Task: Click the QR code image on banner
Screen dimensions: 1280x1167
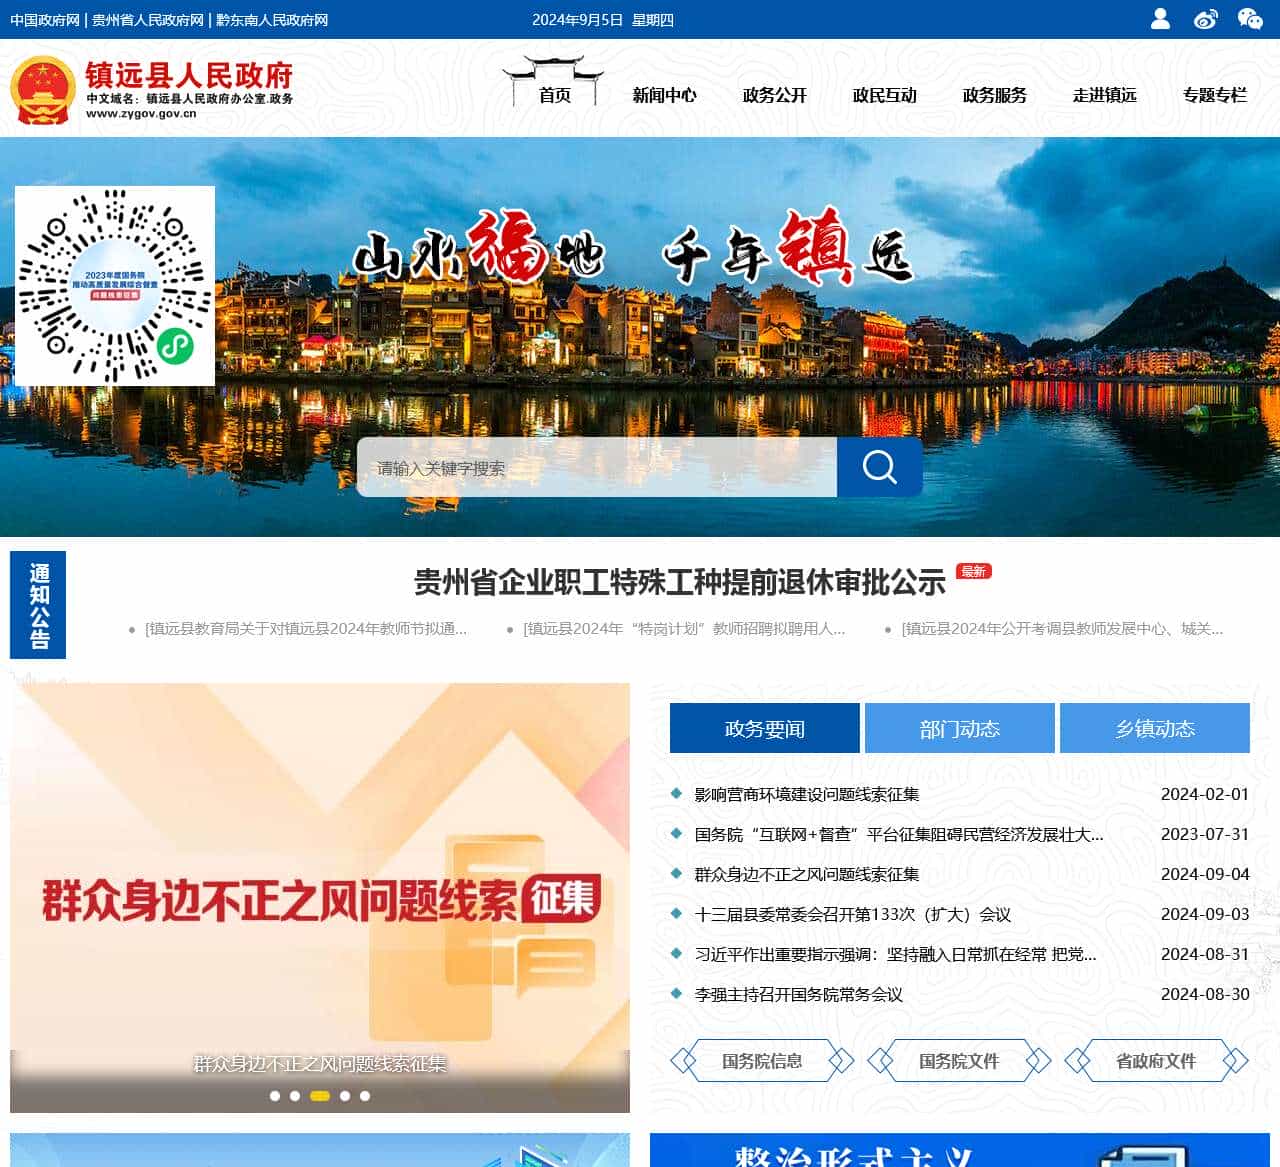Action: point(115,286)
